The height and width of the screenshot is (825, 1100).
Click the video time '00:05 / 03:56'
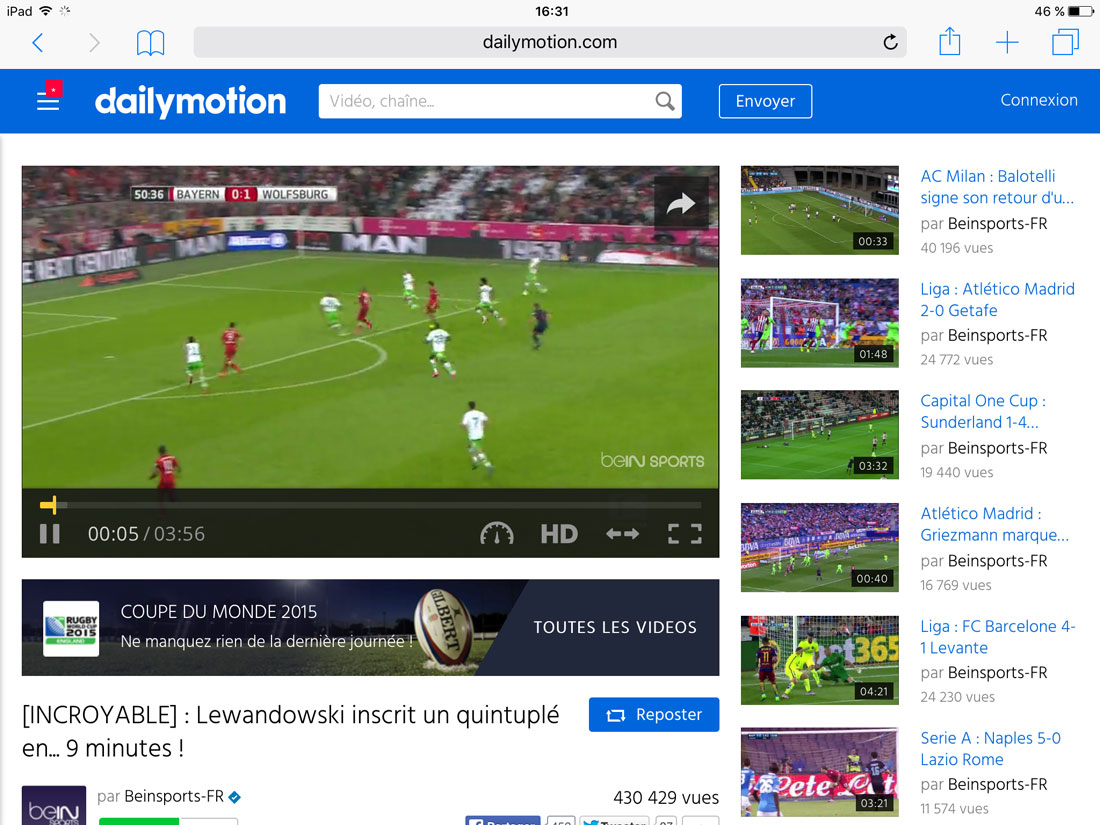(x=146, y=534)
